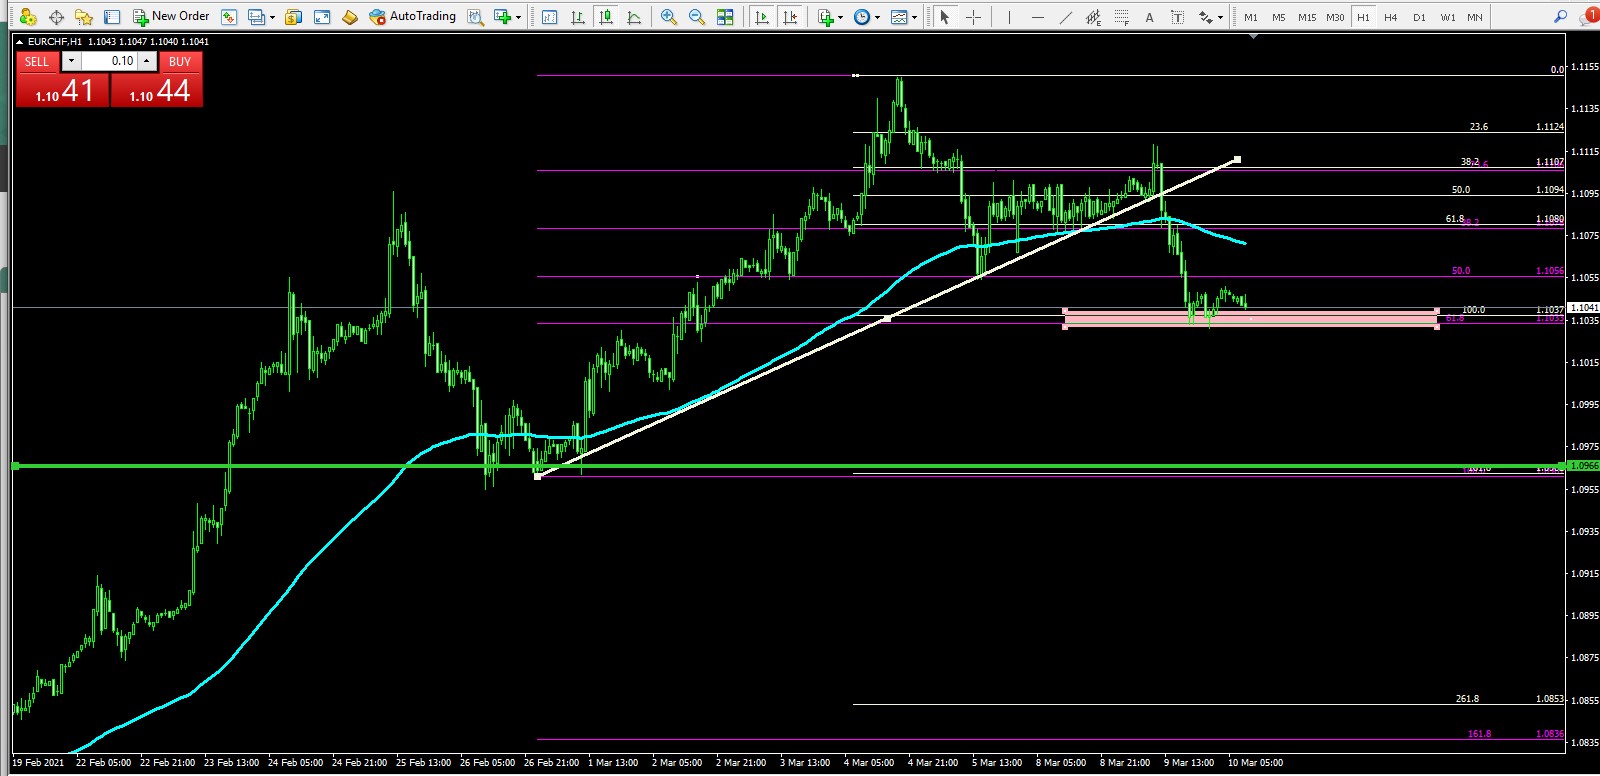Select the text label tool
The image size is (1600, 776).
point(1177,17)
